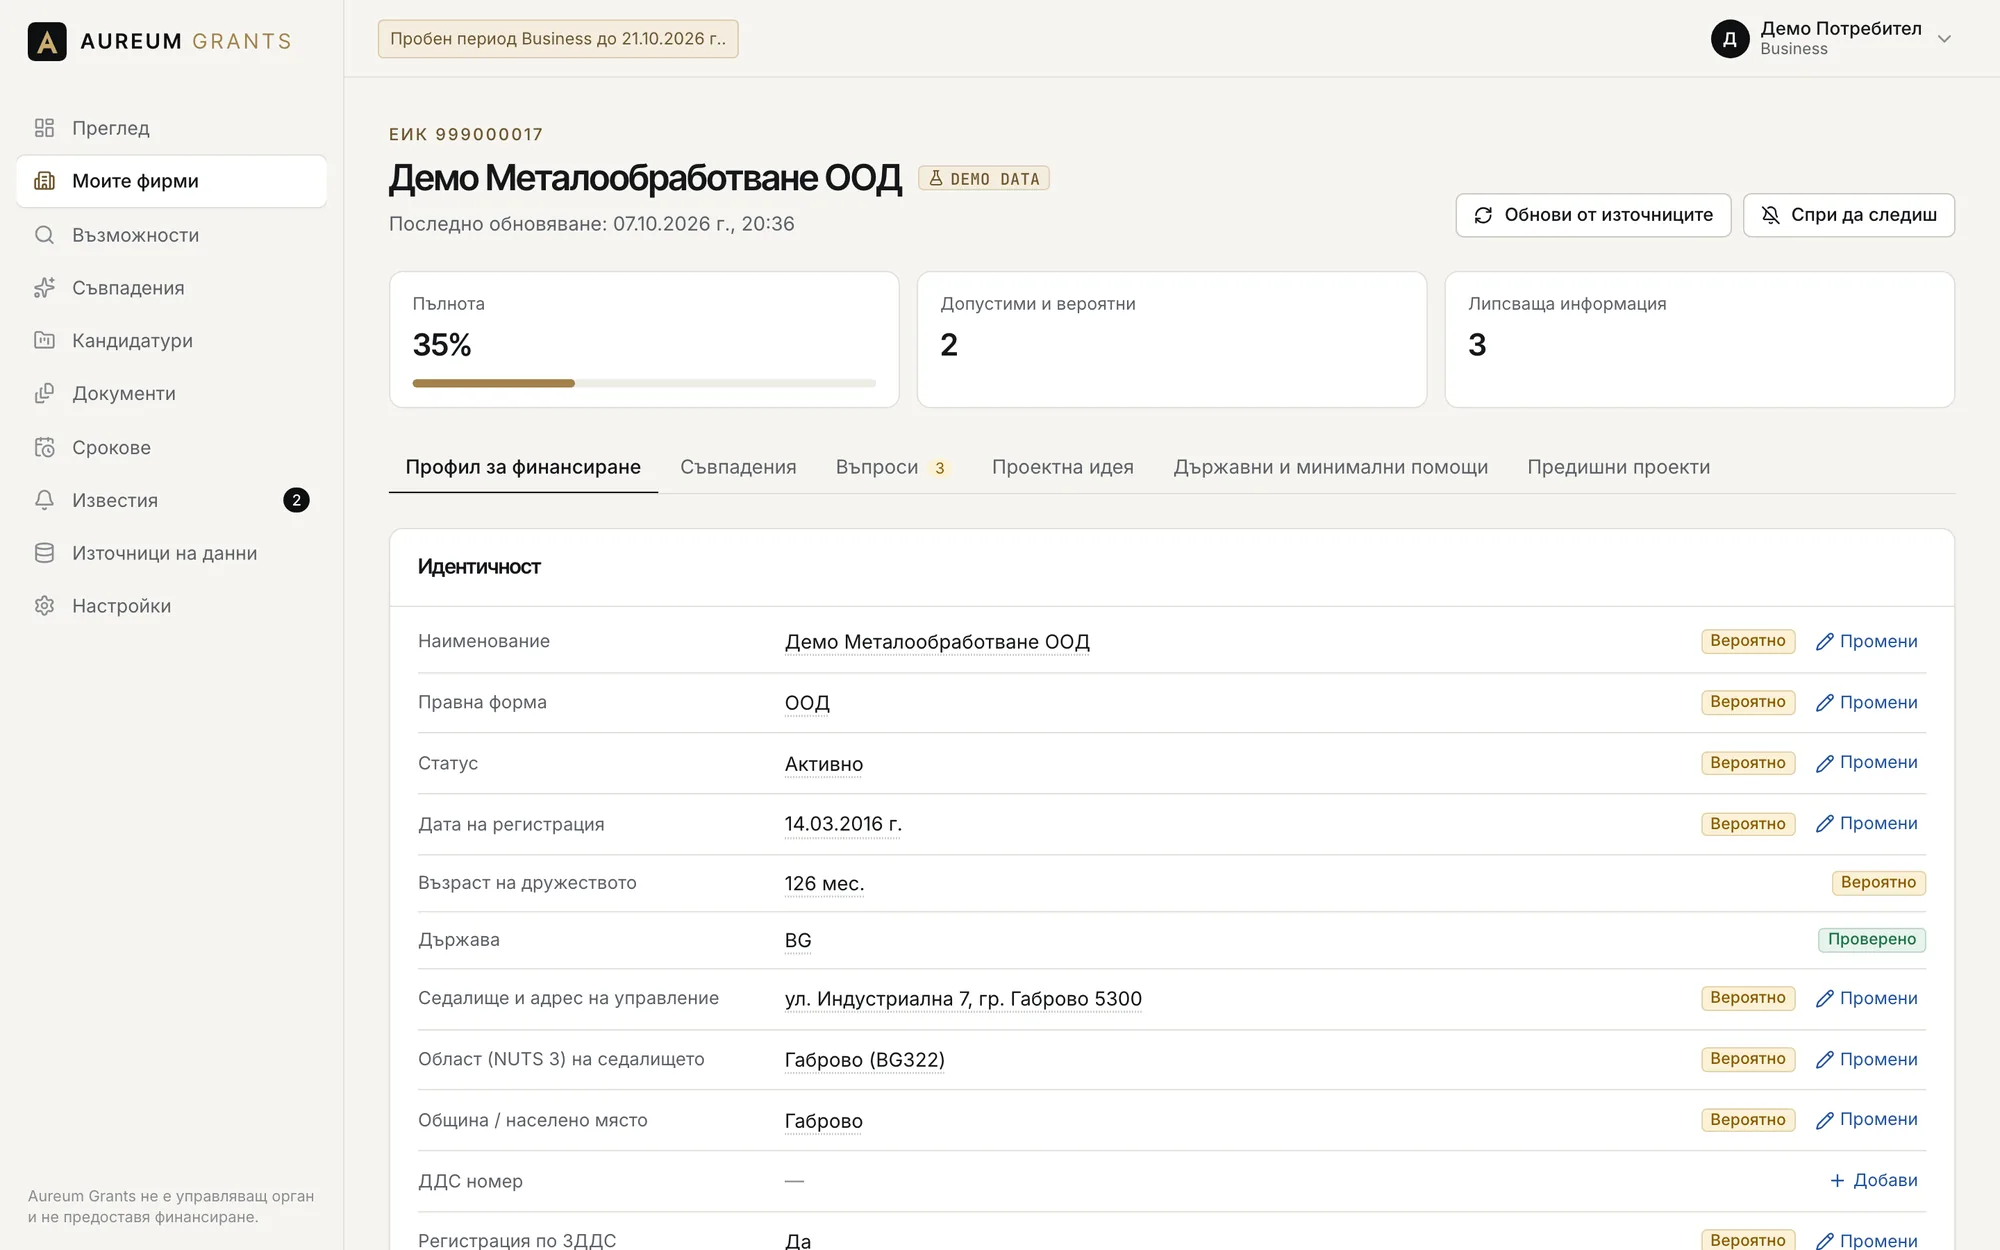Click the Липсваща информация card

[x=1699, y=339]
